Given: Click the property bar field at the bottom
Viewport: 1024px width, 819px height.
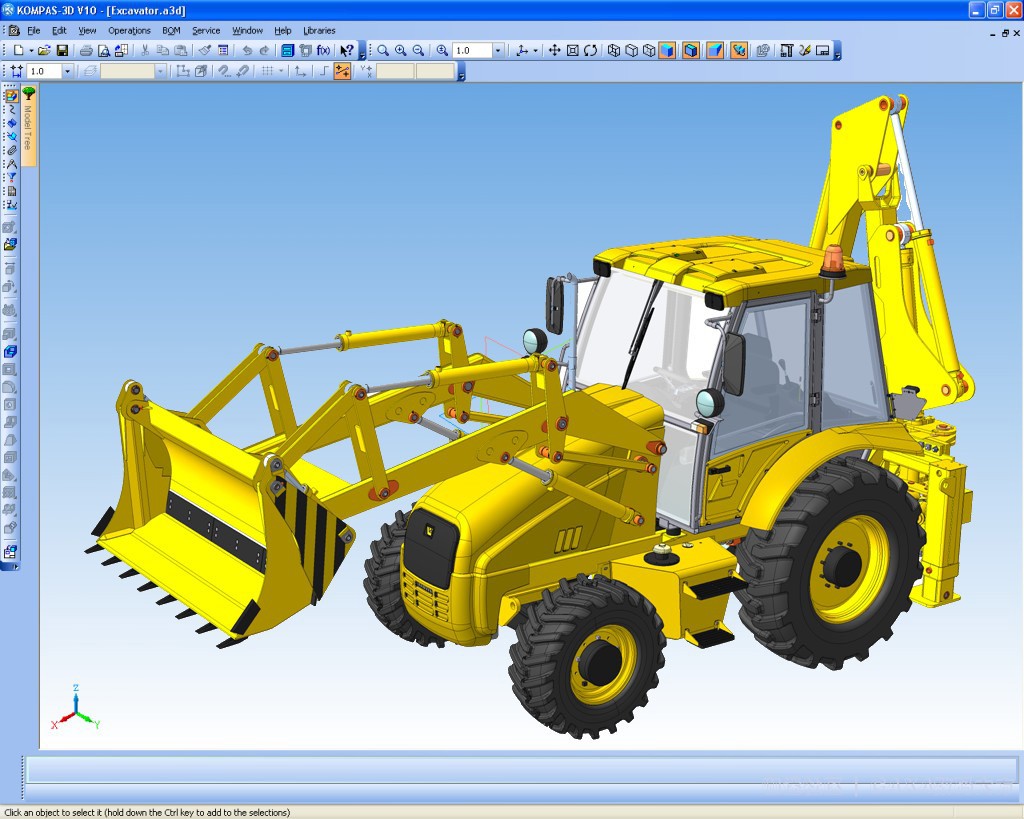Looking at the screenshot, I should (x=512, y=770).
